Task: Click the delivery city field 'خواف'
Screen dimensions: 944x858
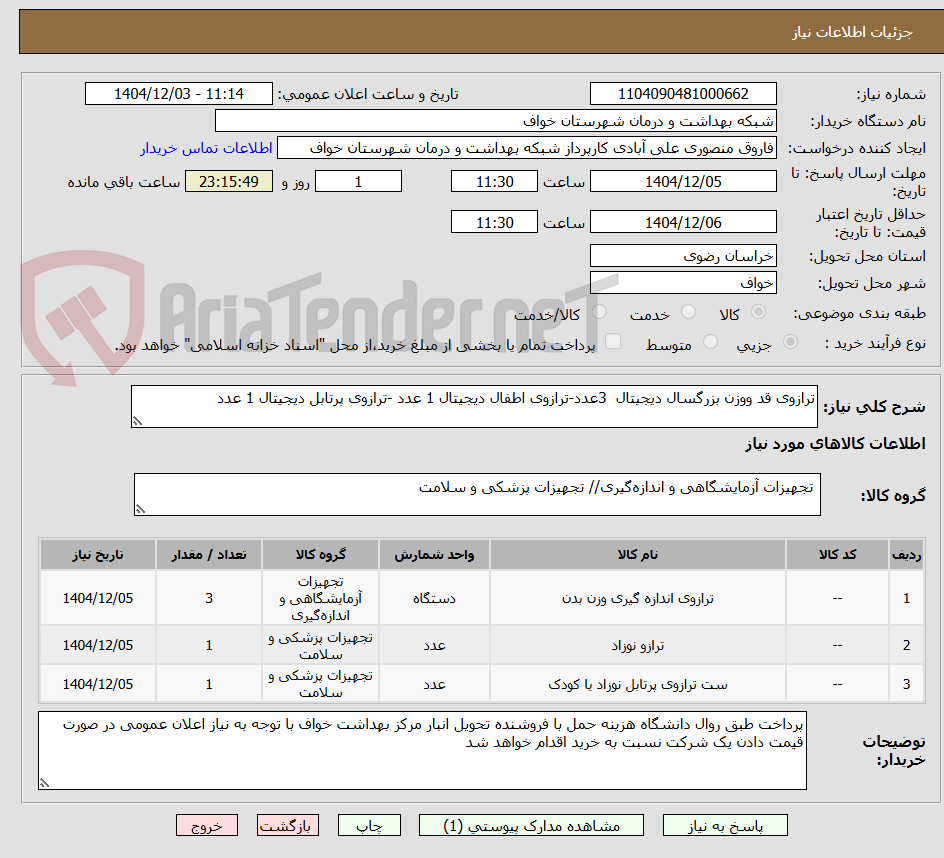Action: [683, 283]
